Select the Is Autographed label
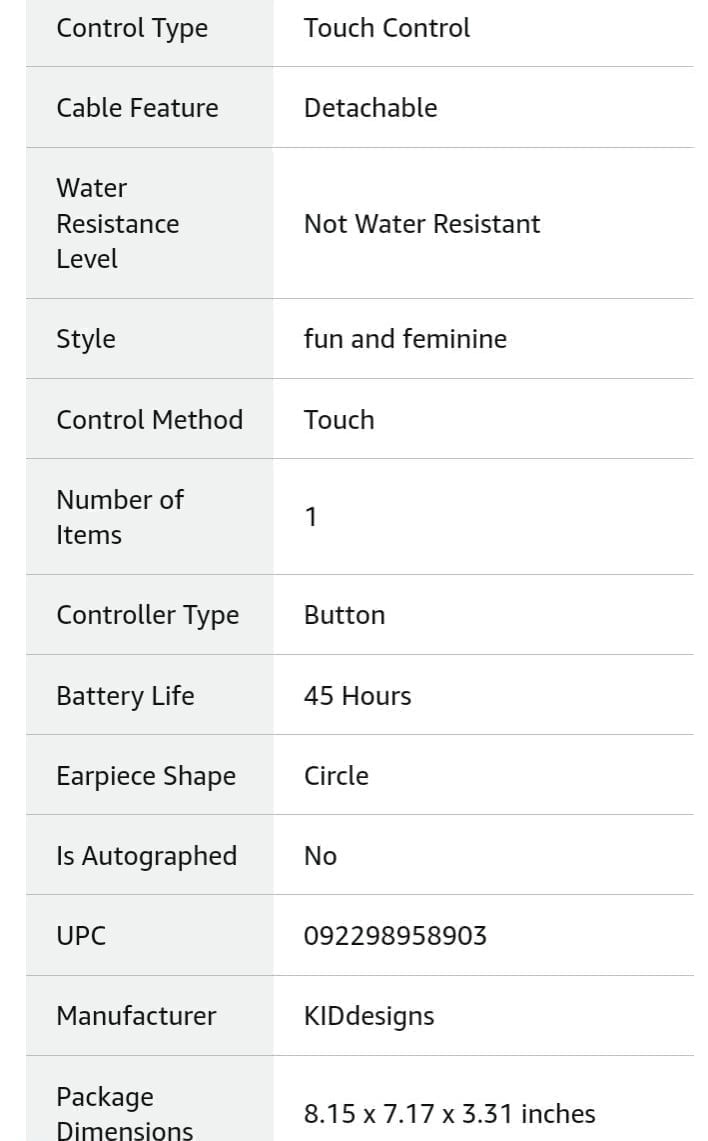 (146, 856)
